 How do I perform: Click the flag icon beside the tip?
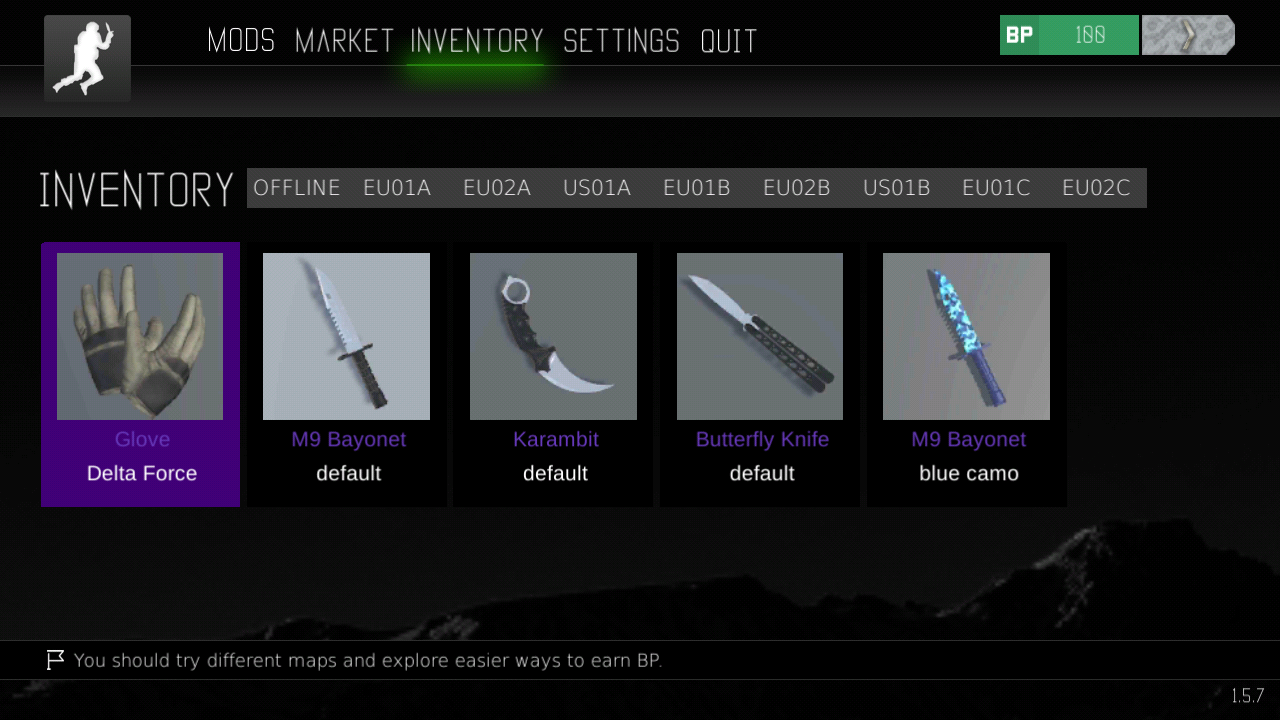55,660
